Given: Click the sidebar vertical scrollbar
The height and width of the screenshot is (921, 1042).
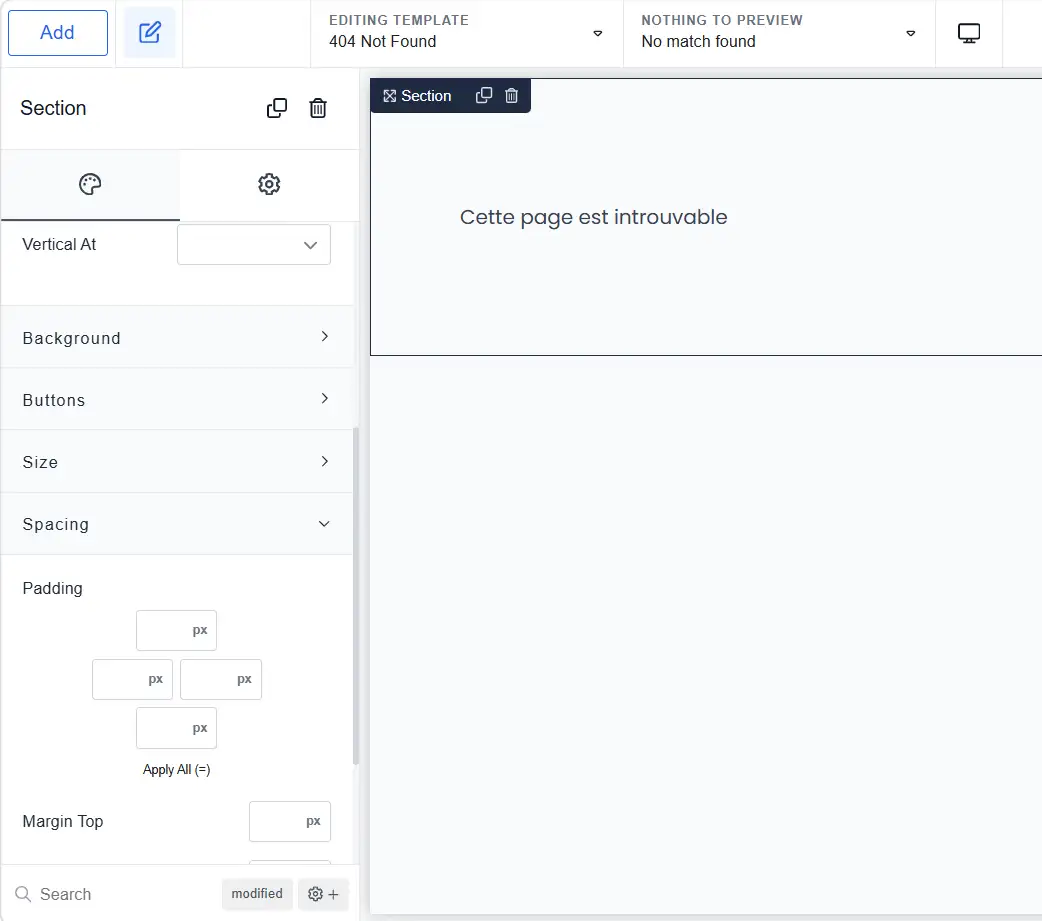Looking at the screenshot, I should click(x=356, y=595).
